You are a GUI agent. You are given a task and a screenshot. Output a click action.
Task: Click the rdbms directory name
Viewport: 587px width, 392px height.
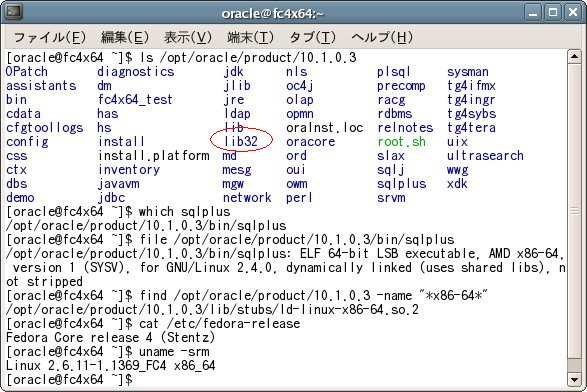pyautogui.click(x=395, y=114)
